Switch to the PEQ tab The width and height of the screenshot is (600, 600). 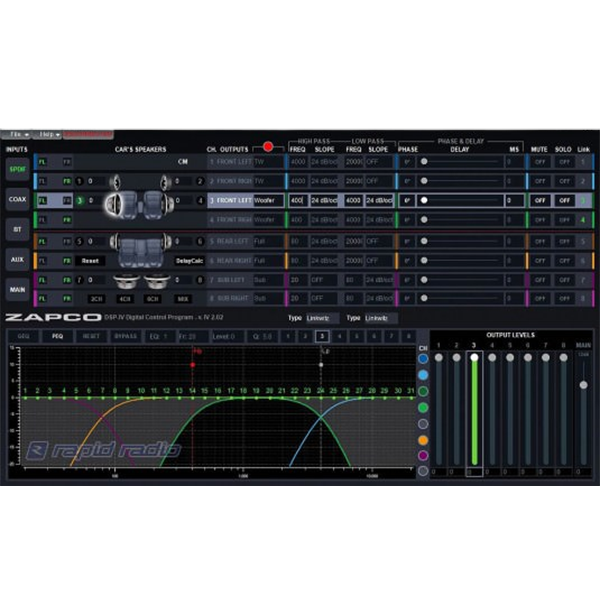[x=57, y=336]
